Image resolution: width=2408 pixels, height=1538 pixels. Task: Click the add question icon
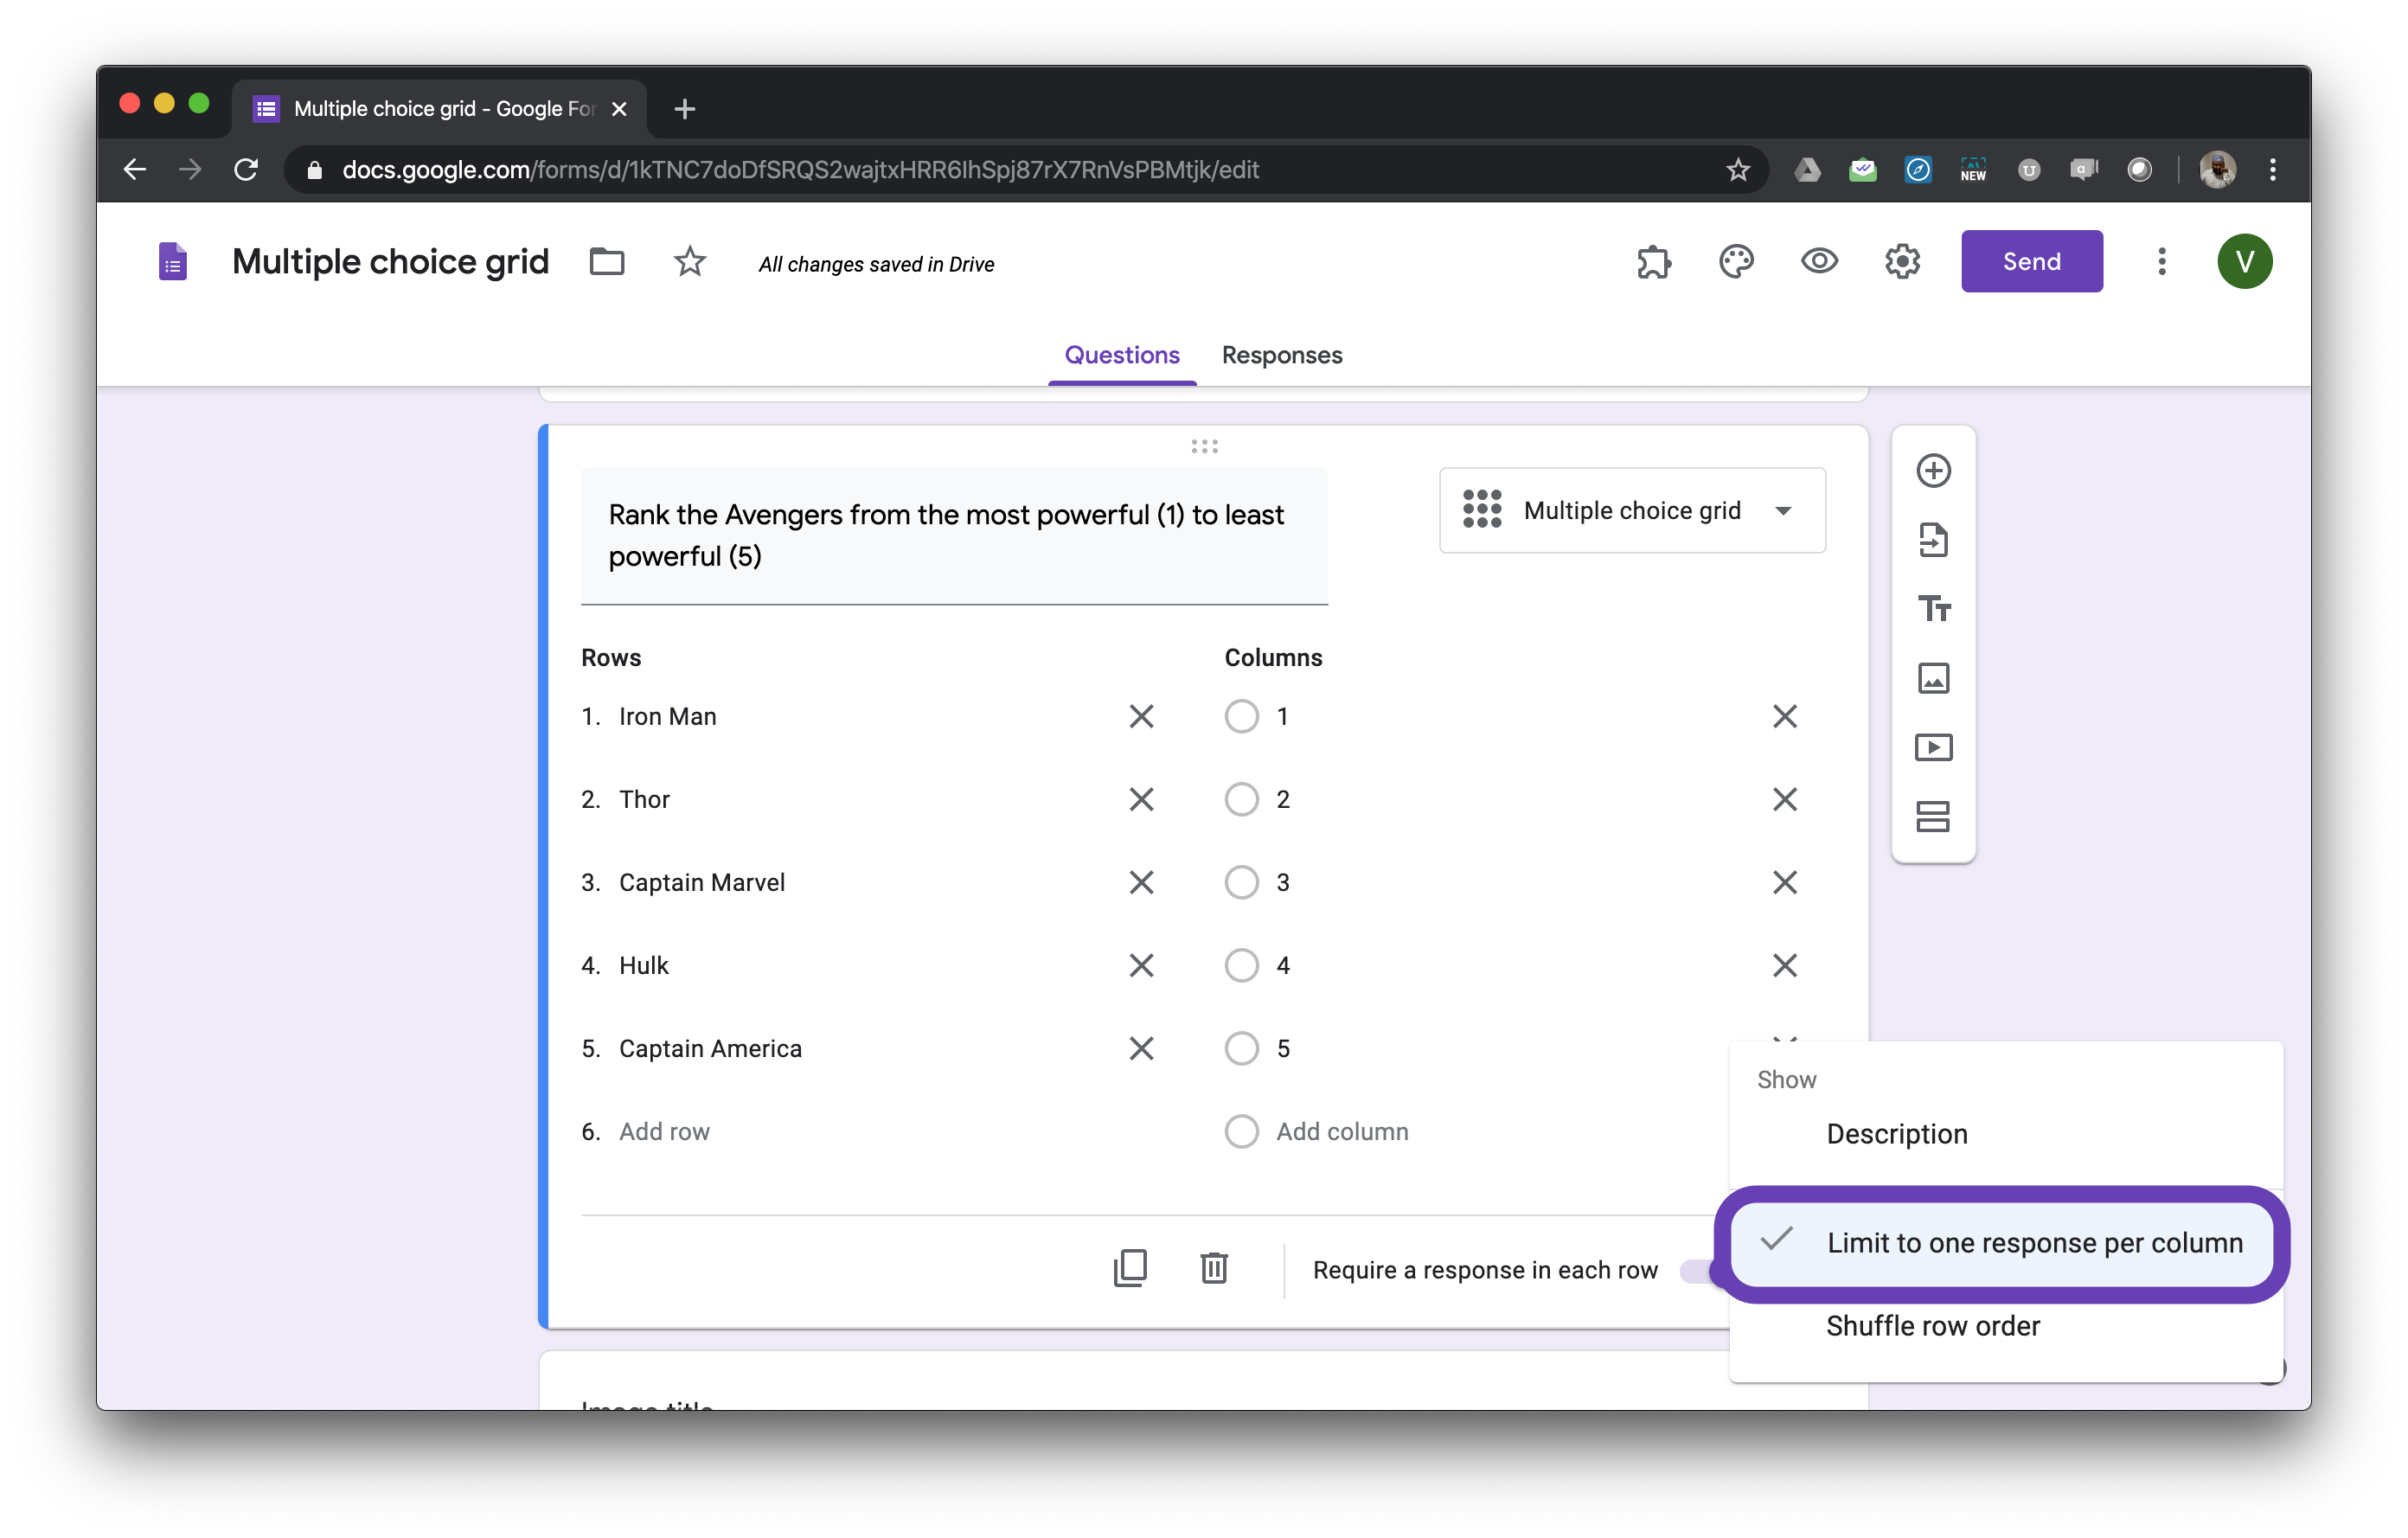(x=1932, y=469)
